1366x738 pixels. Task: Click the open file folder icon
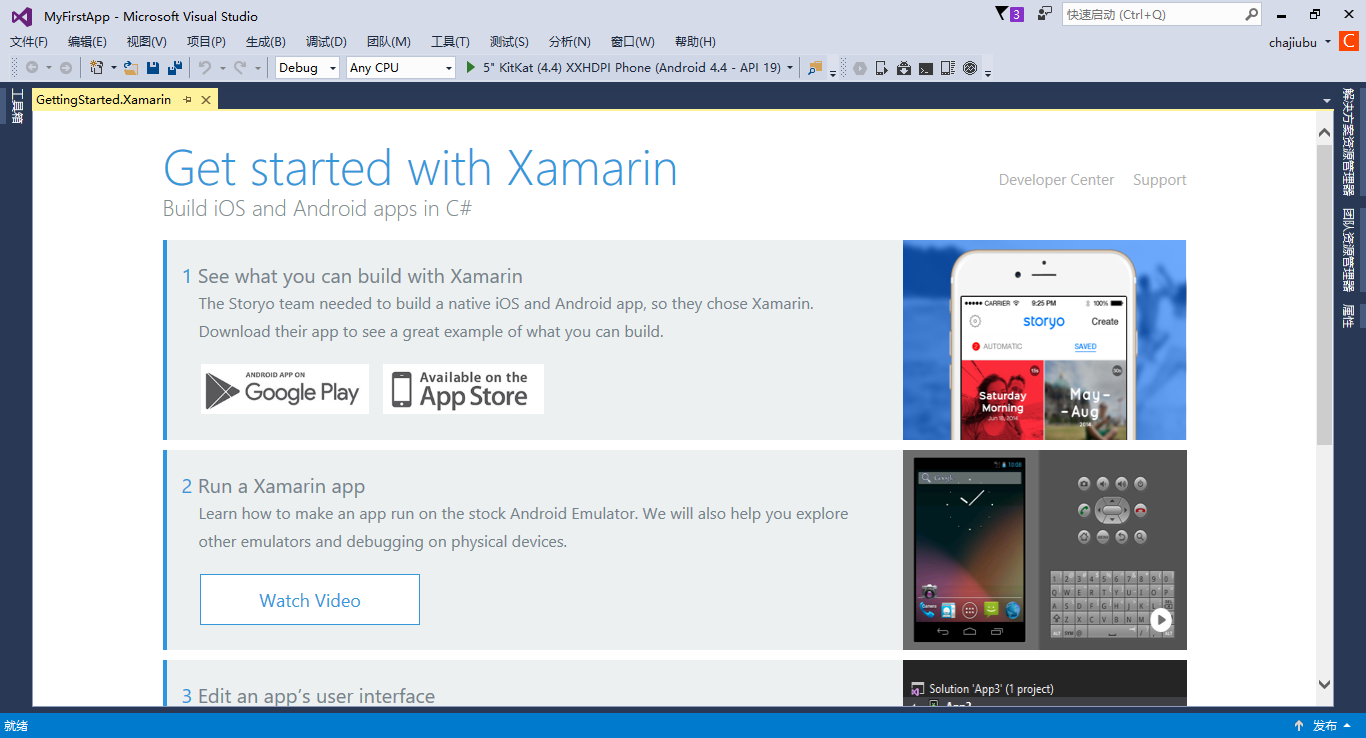coord(130,68)
